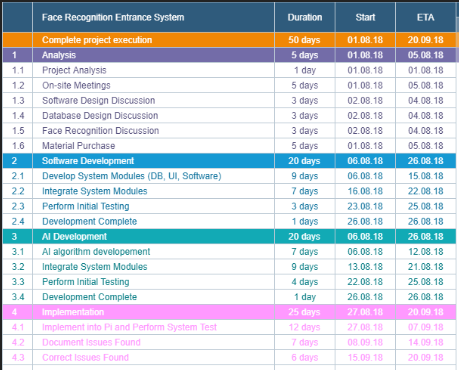The image size is (459, 370).
Task: Select Implement into Pi and Perform System Test
Action: [129, 327]
